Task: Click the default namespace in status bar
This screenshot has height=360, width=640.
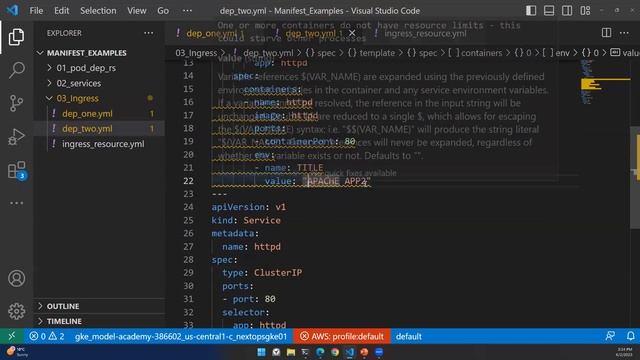Action: (x=409, y=336)
